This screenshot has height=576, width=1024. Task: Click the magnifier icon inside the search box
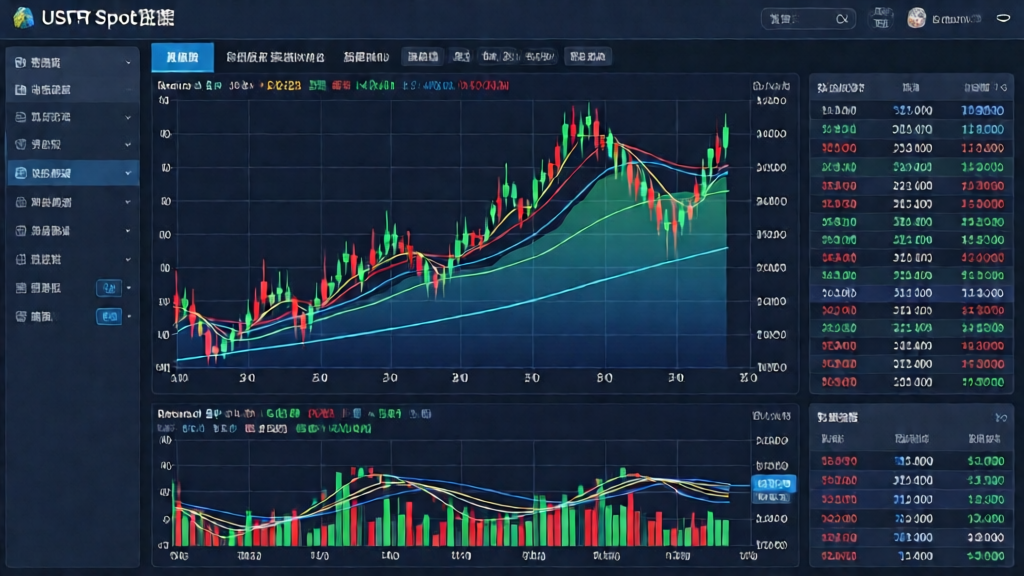click(842, 19)
